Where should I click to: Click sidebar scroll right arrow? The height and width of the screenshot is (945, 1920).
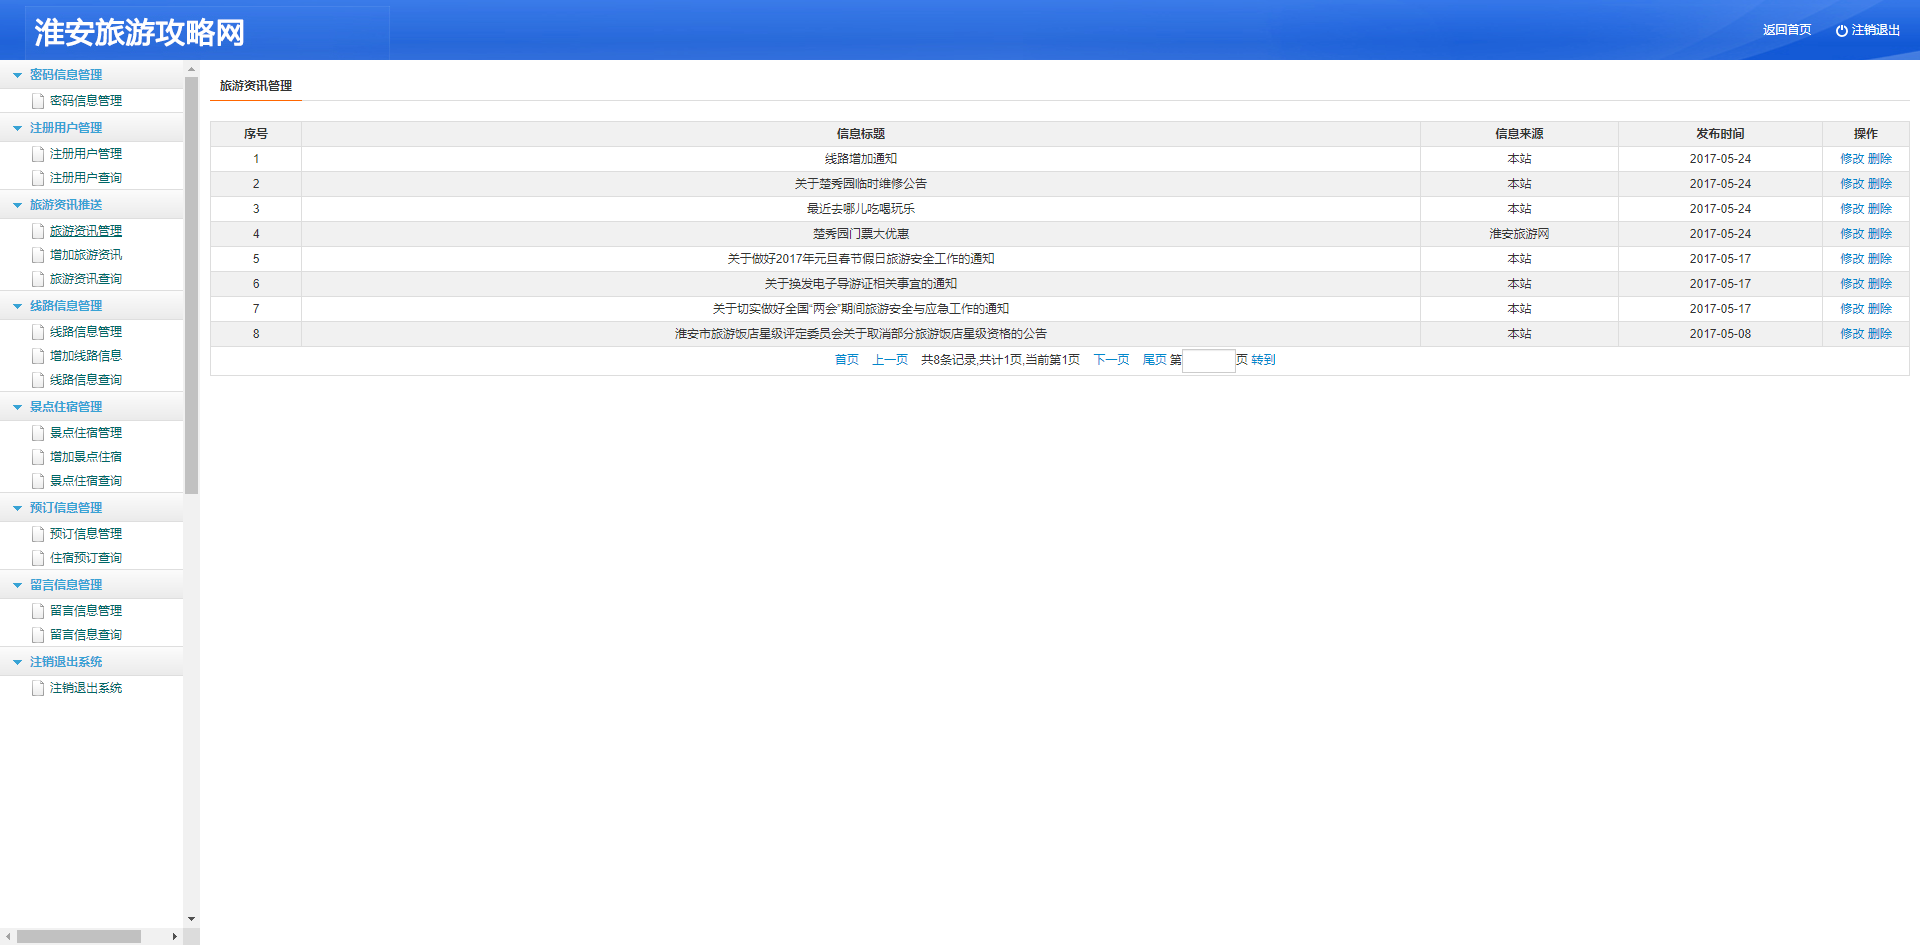click(x=175, y=937)
